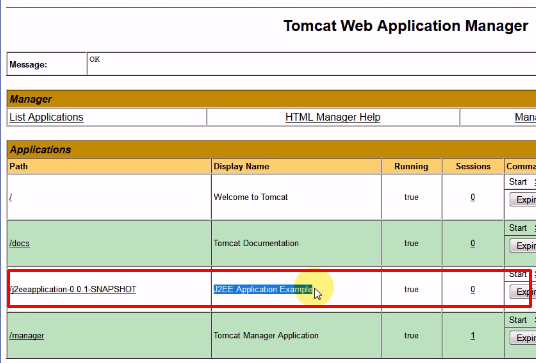This screenshot has width=536, height=363.
Task: Open sessions count 1 for Tomcat Manager Application
Action: 472,336
